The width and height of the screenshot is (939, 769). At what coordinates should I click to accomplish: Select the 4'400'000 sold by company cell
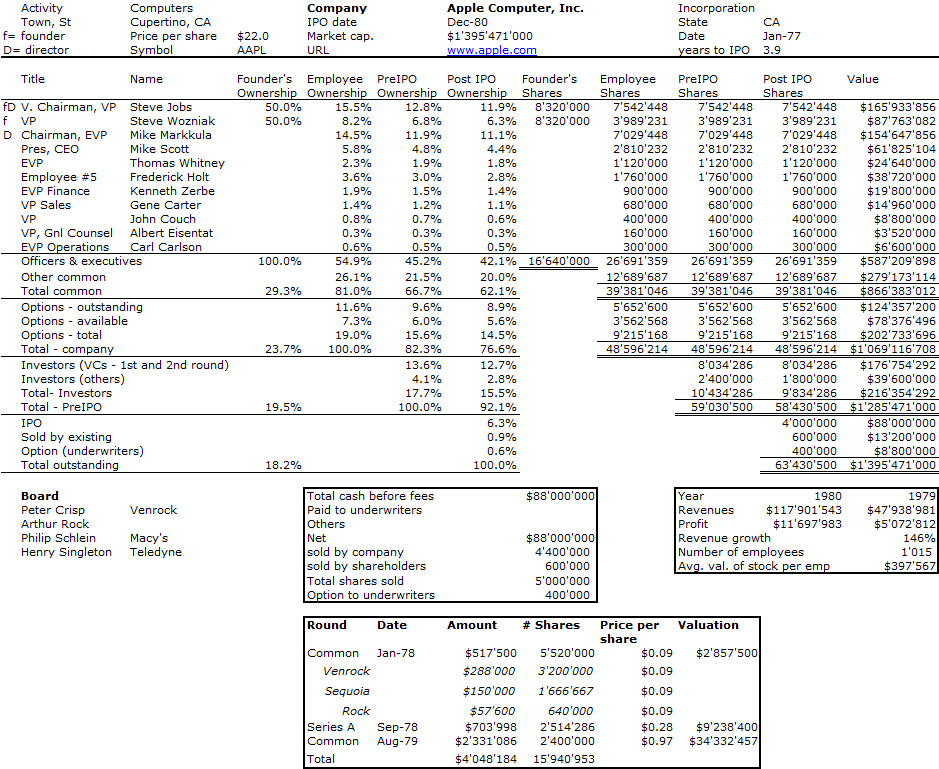(x=562, y=552)
